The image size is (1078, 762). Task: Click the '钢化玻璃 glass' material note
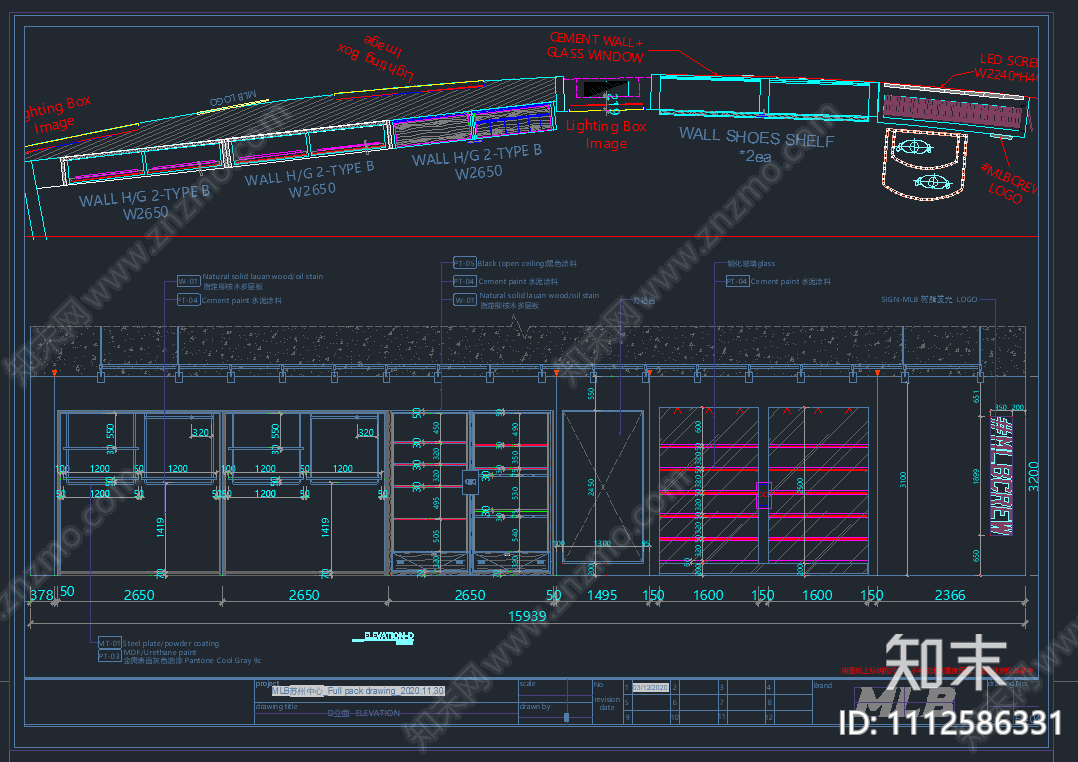coord(751,263)
